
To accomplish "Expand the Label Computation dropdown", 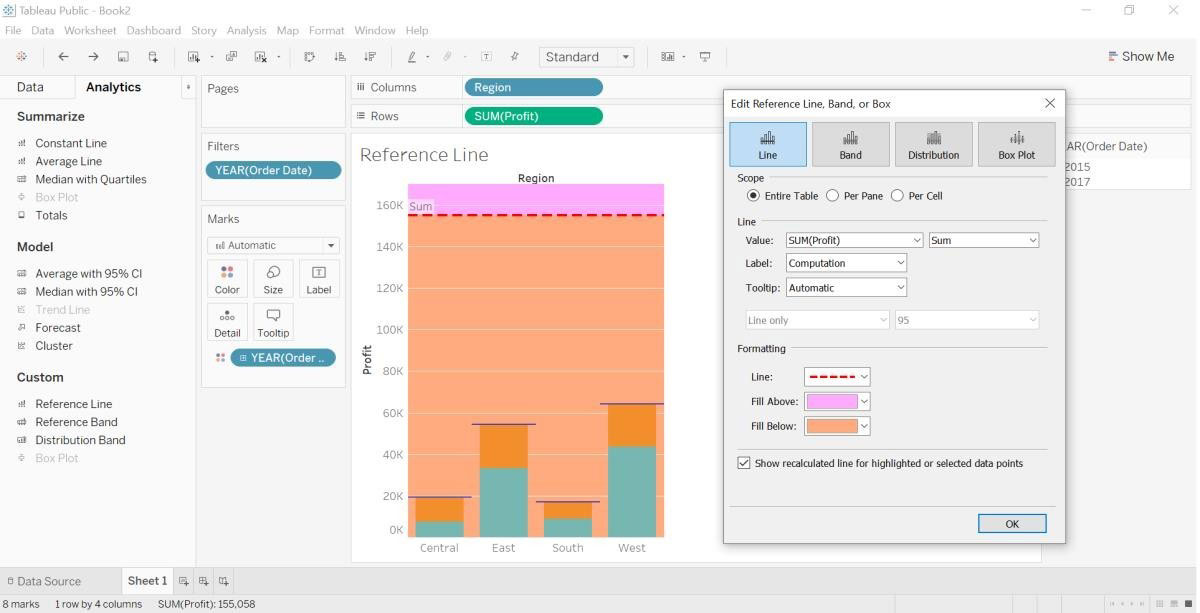I will pyautogui.click(x=846, y=263).
